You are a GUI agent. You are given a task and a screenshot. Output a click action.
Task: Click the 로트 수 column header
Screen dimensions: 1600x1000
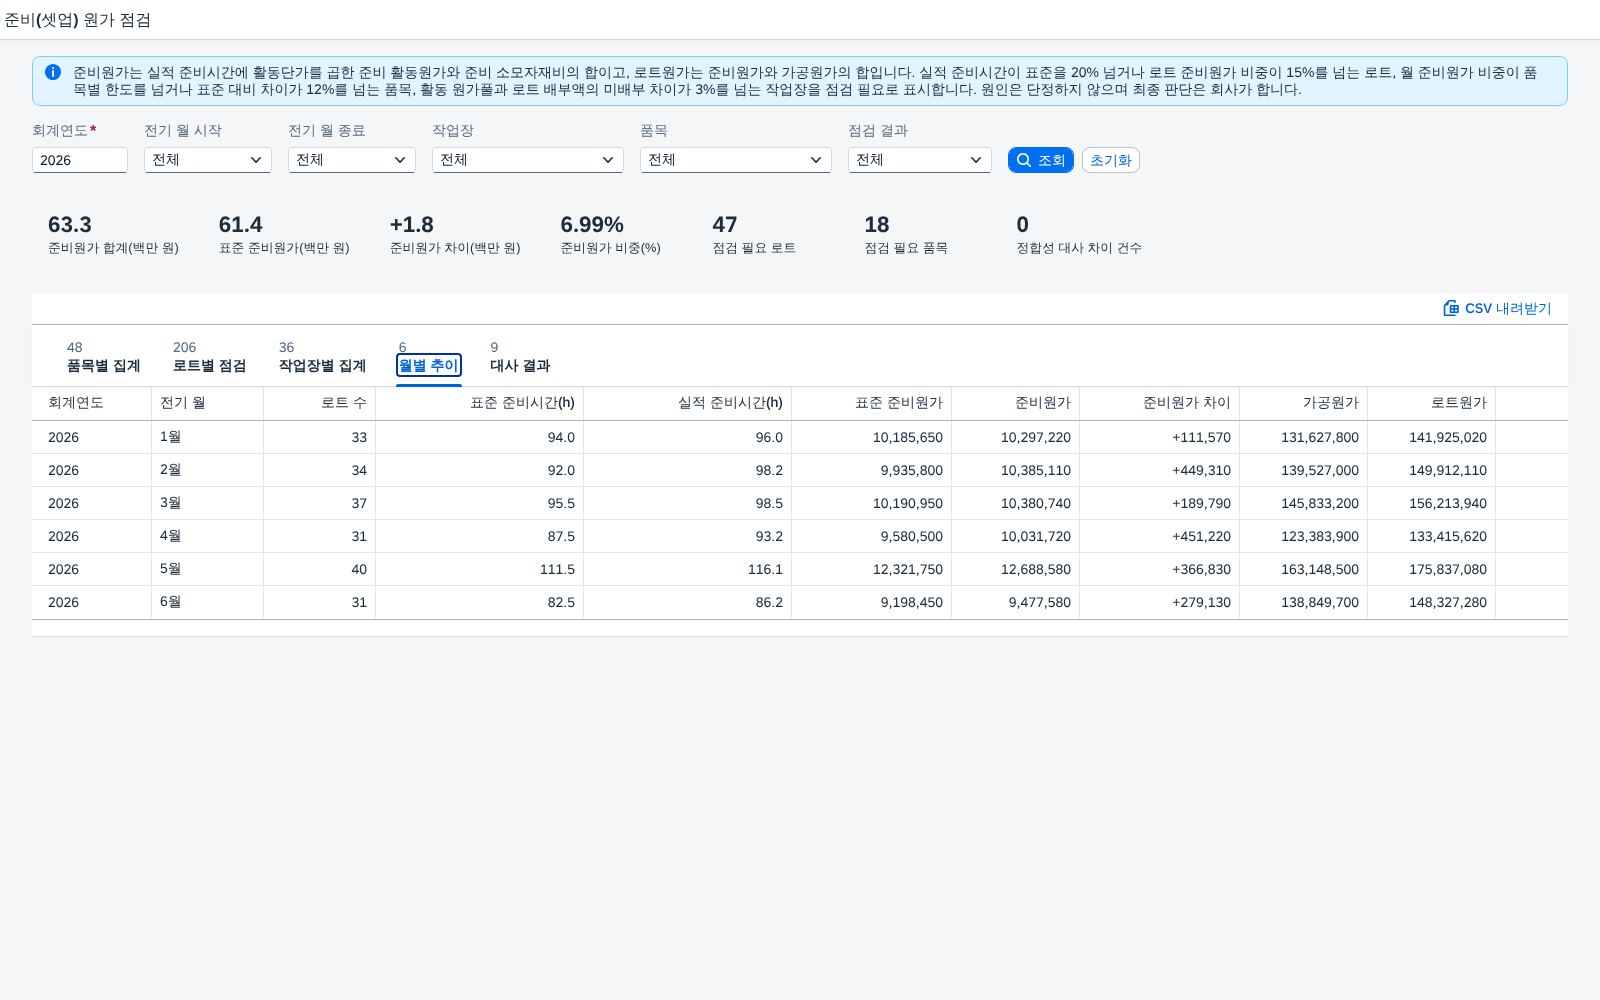[343, 403]
